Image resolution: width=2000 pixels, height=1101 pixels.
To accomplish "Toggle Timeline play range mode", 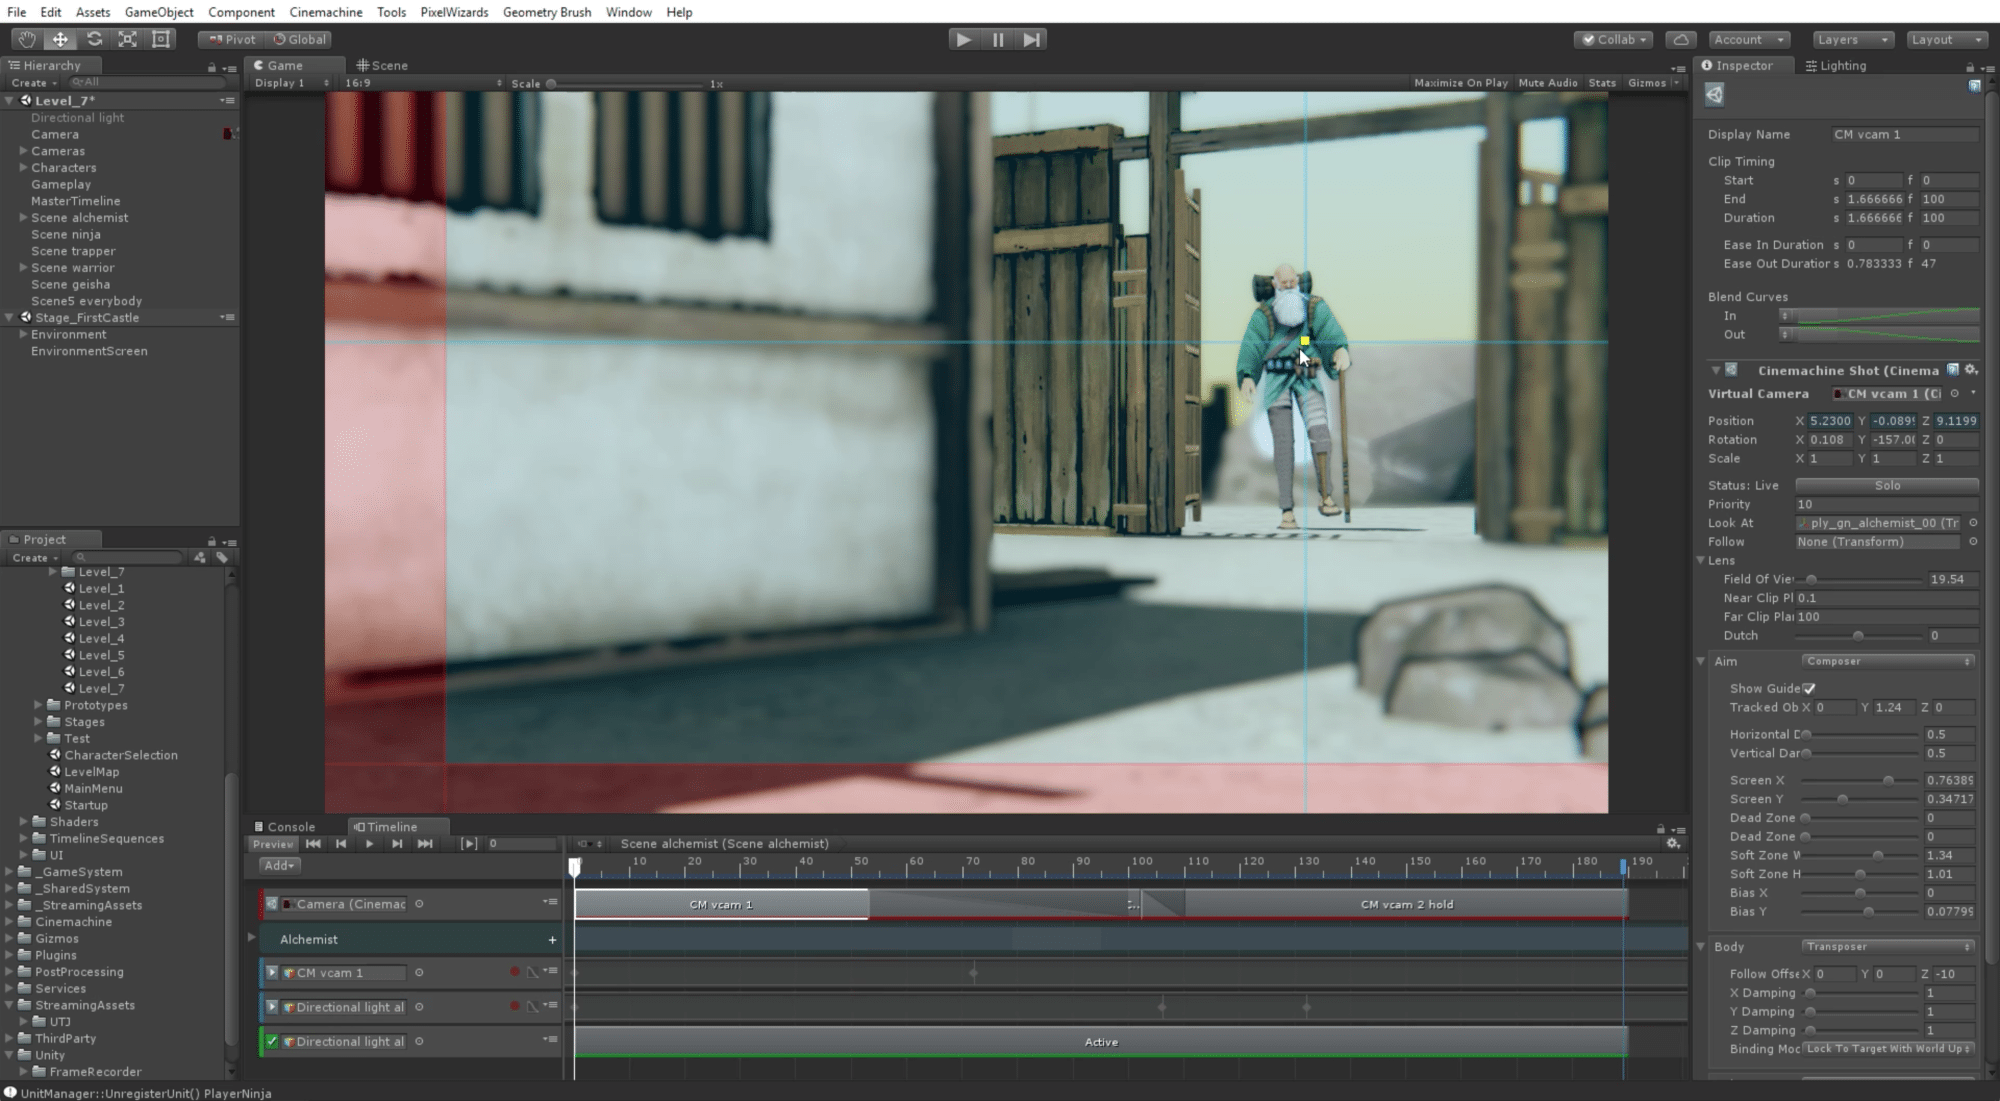I will [468, 844].
